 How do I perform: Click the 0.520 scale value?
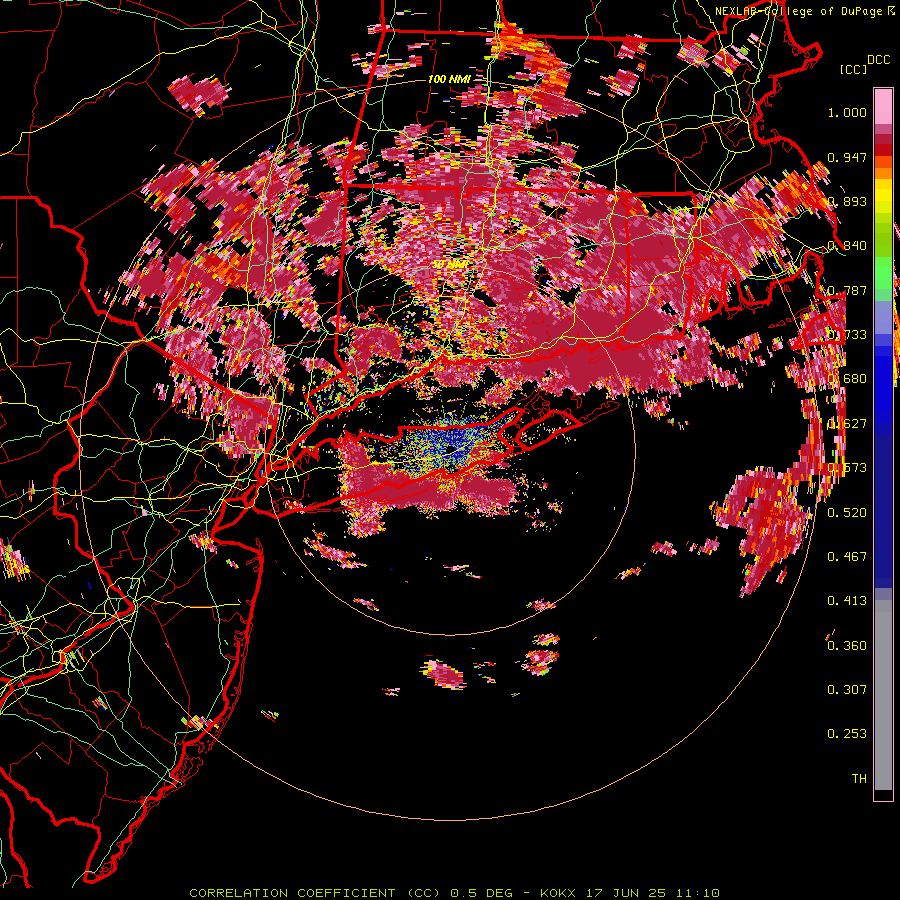point(847,512)
